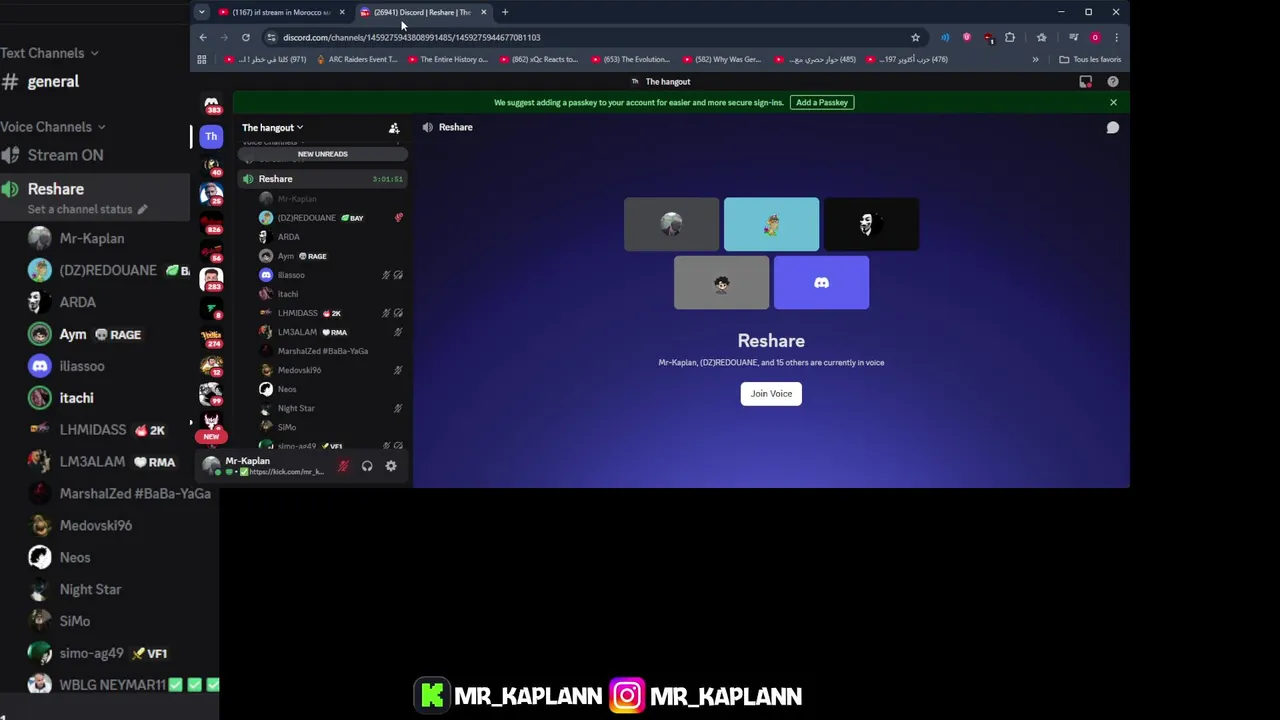Close the Discord Reshare tab
1280x720 pixels.
[x=484, y=12]
